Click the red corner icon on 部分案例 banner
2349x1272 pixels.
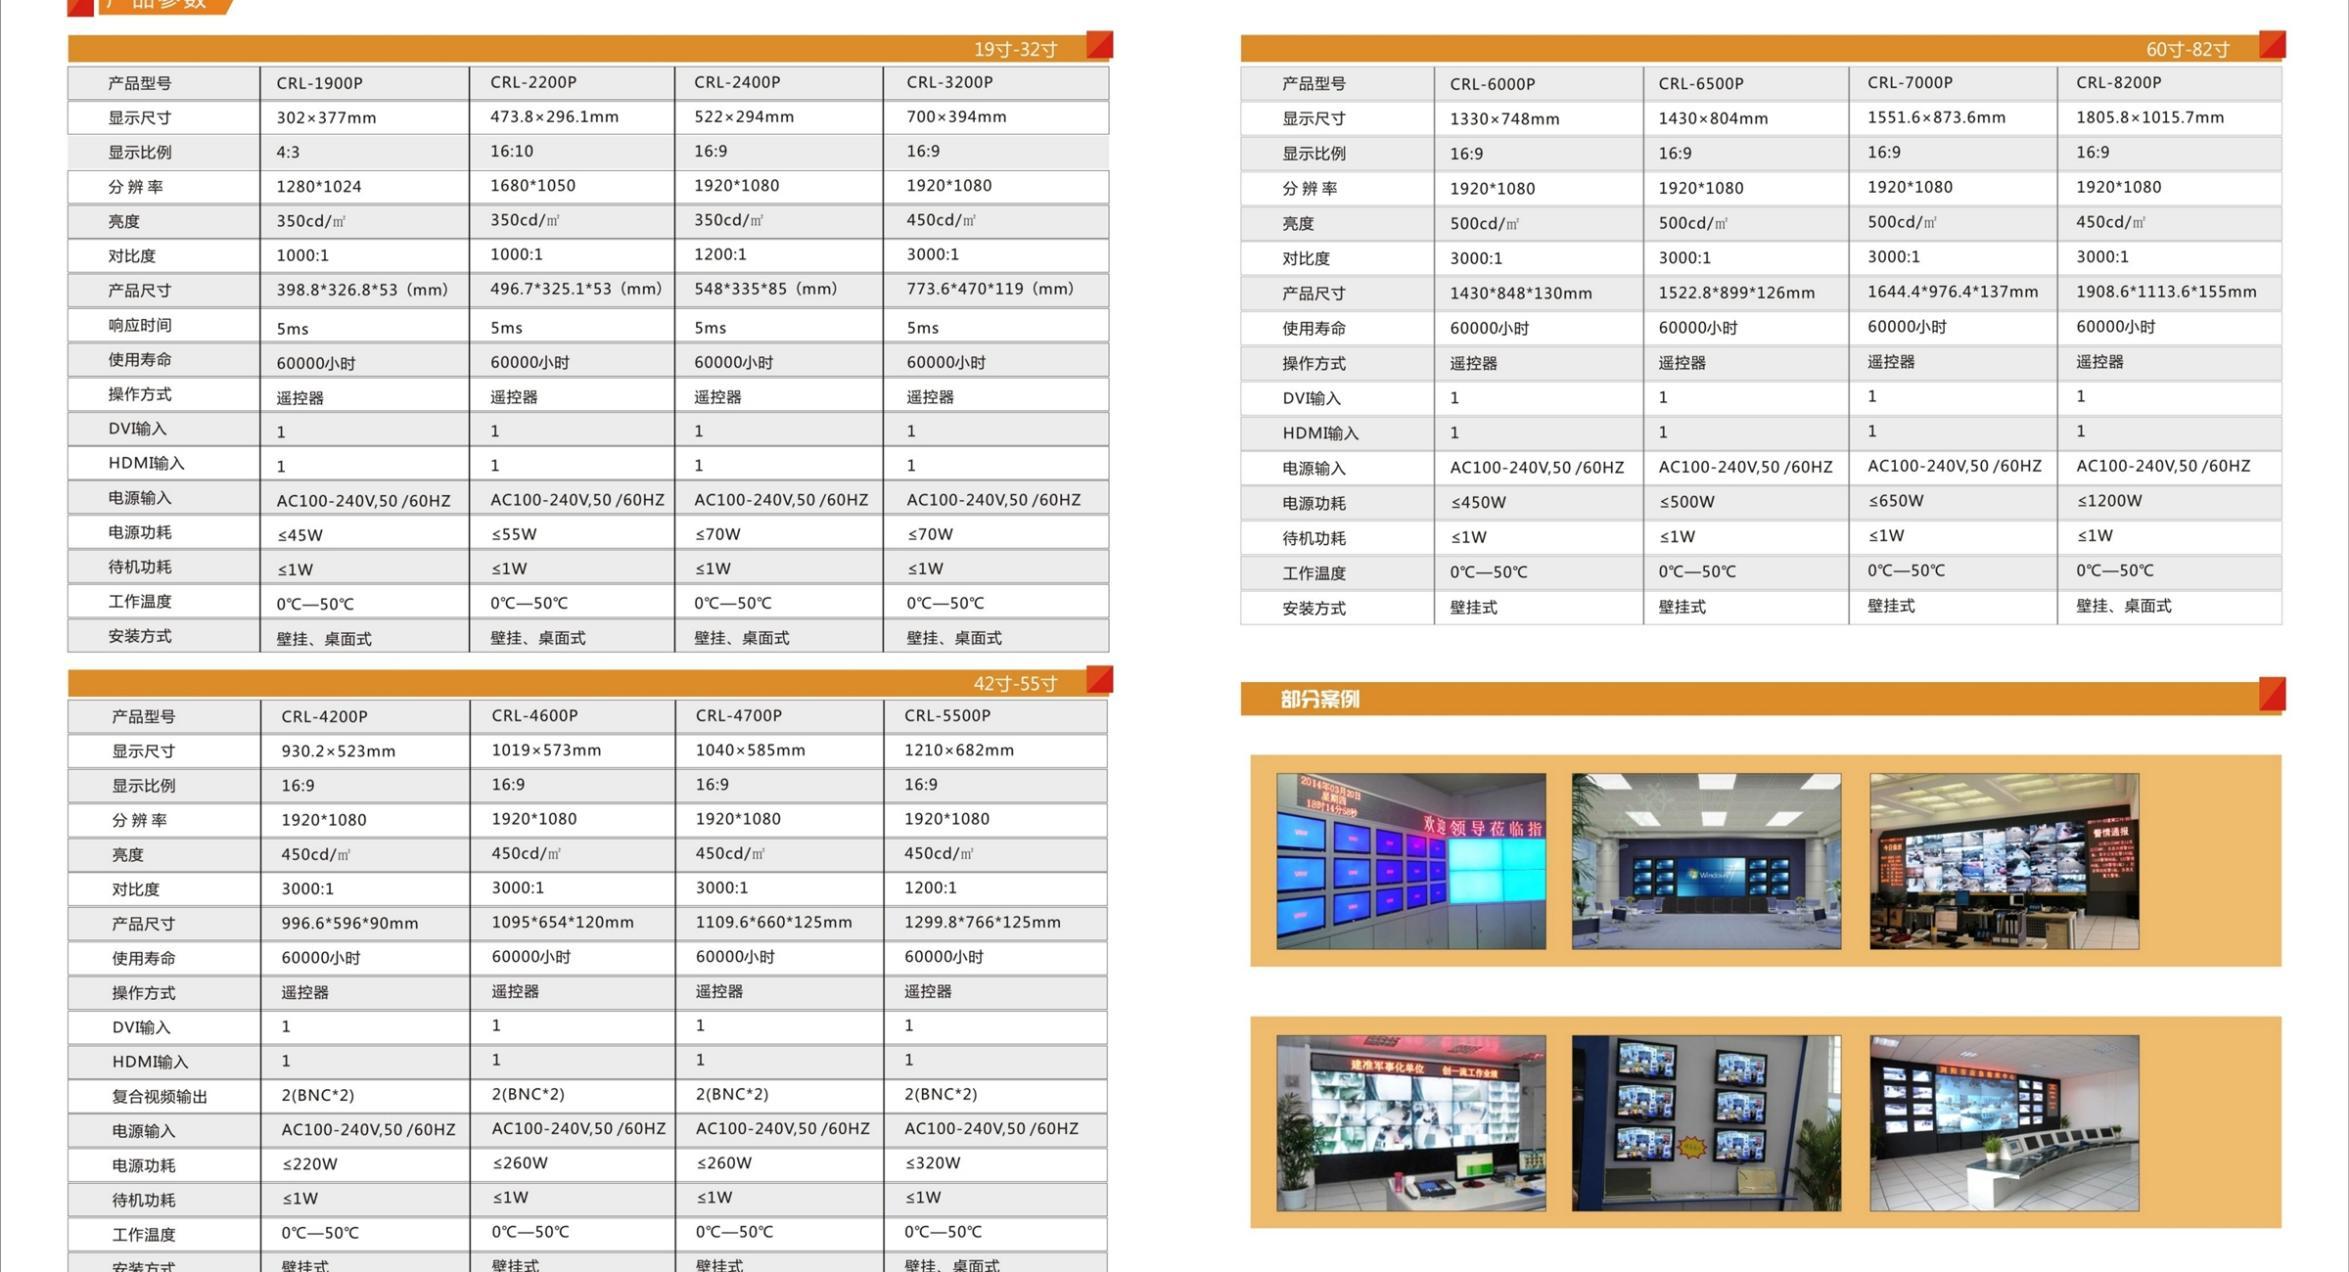point(2272,694)
